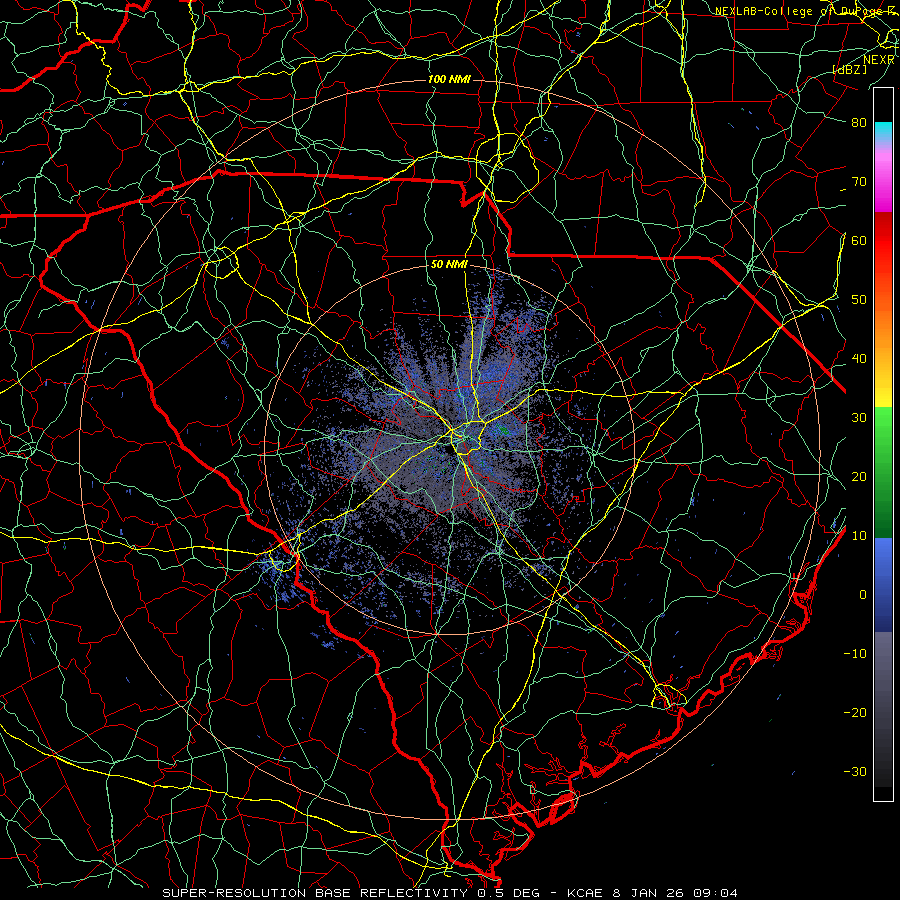
Task: Click the [dBZ] unit label
Action: click(x=849, y=70)
